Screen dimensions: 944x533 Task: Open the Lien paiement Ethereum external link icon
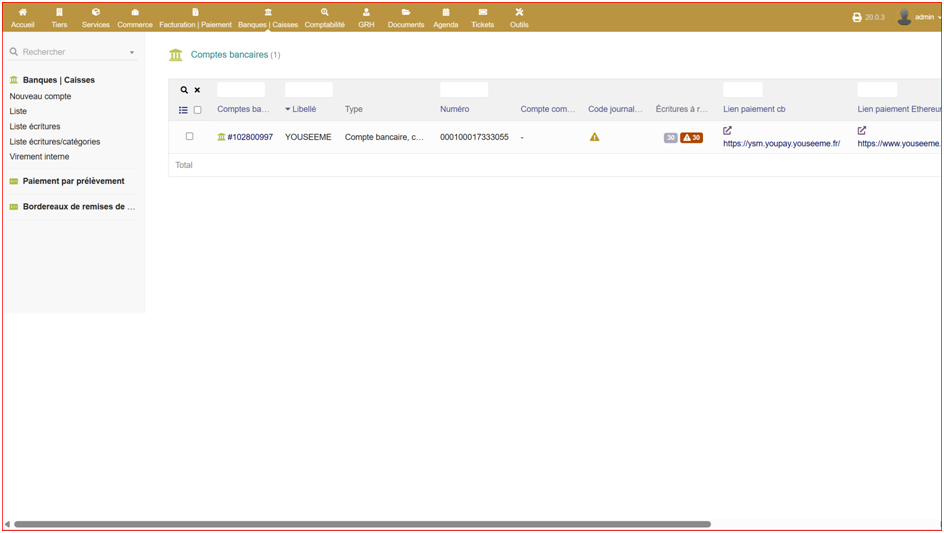[x=862, y=131]
